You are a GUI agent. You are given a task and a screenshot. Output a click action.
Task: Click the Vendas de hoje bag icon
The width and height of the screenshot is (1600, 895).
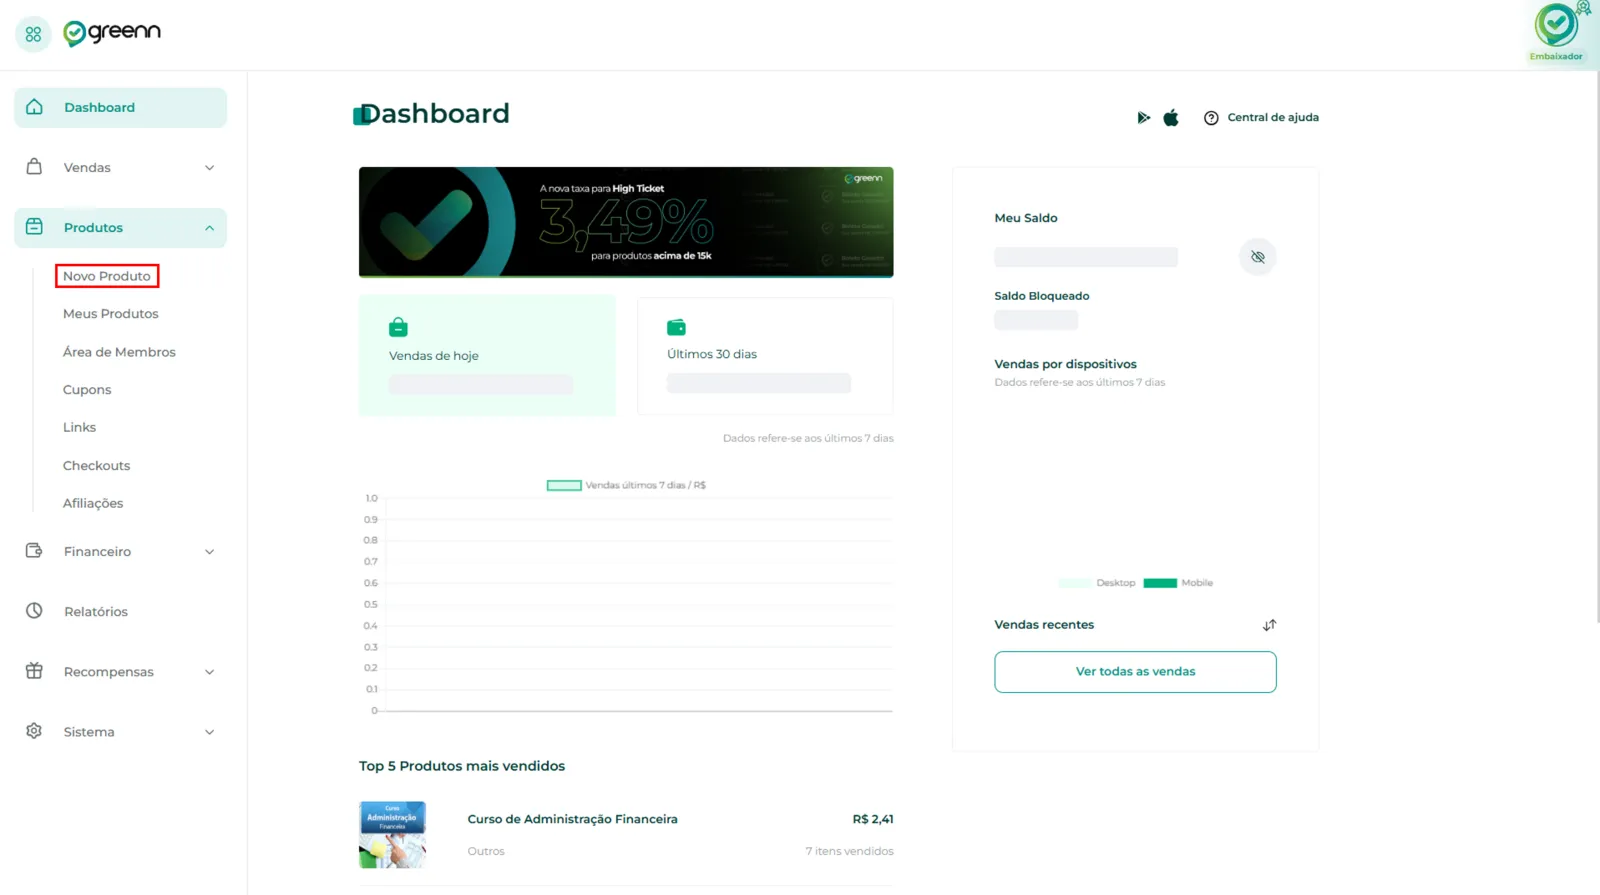(x=398, y=327)
